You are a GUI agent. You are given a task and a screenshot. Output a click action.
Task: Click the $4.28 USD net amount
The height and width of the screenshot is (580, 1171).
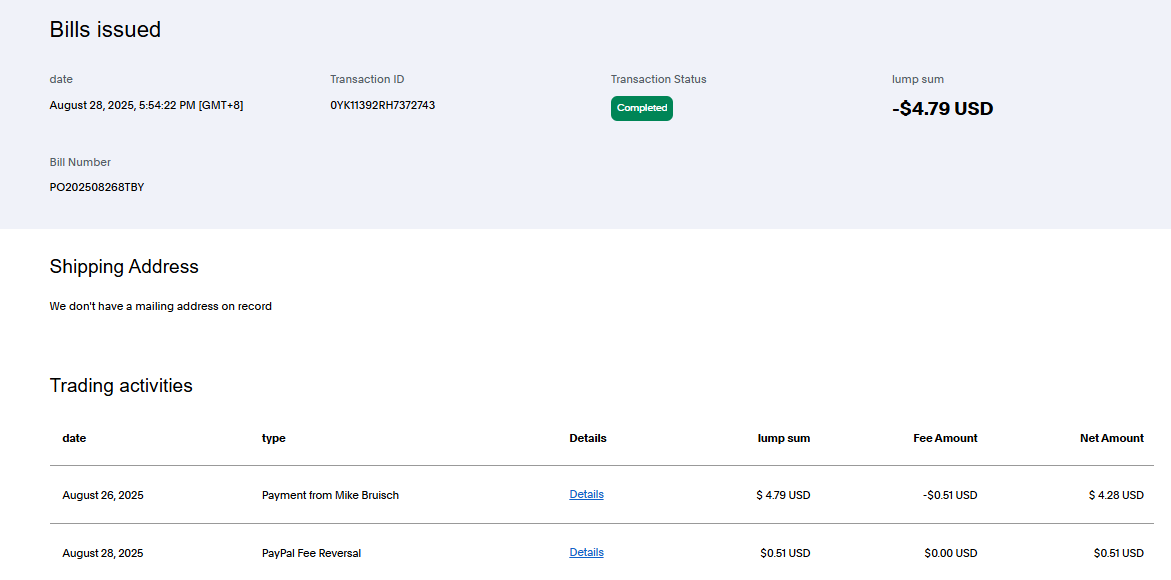(x=1116, y=495)
